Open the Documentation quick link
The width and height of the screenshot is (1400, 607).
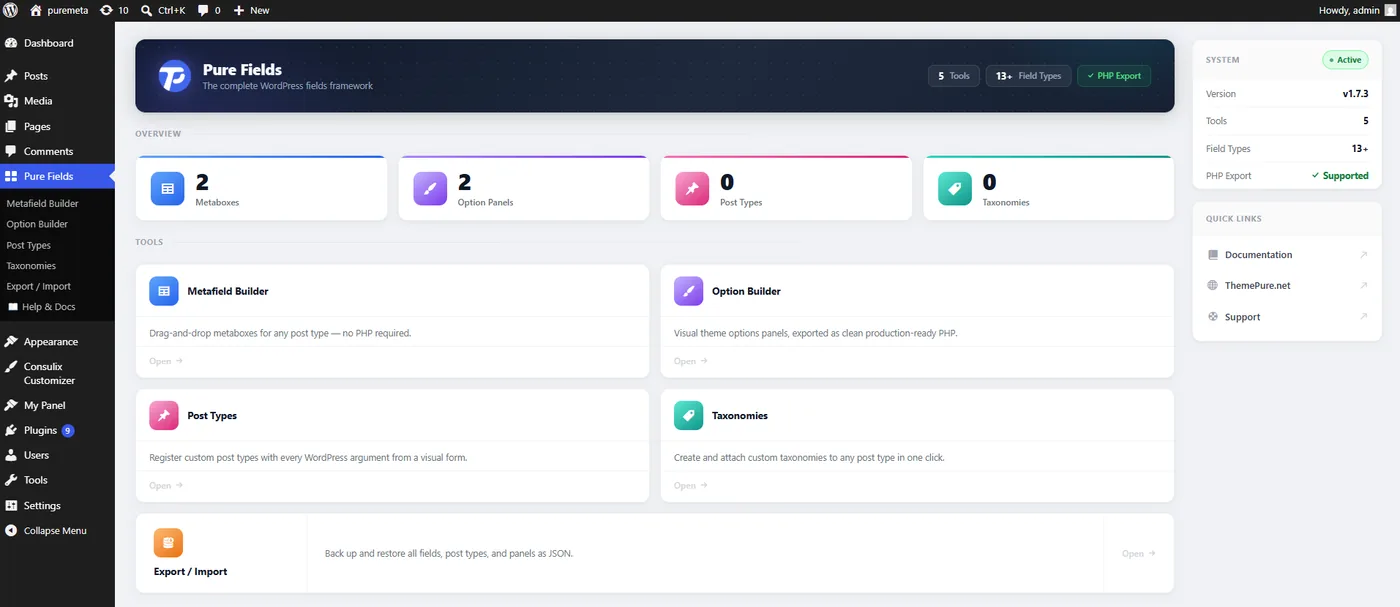pyautogui.click(x=1288, y=255)
